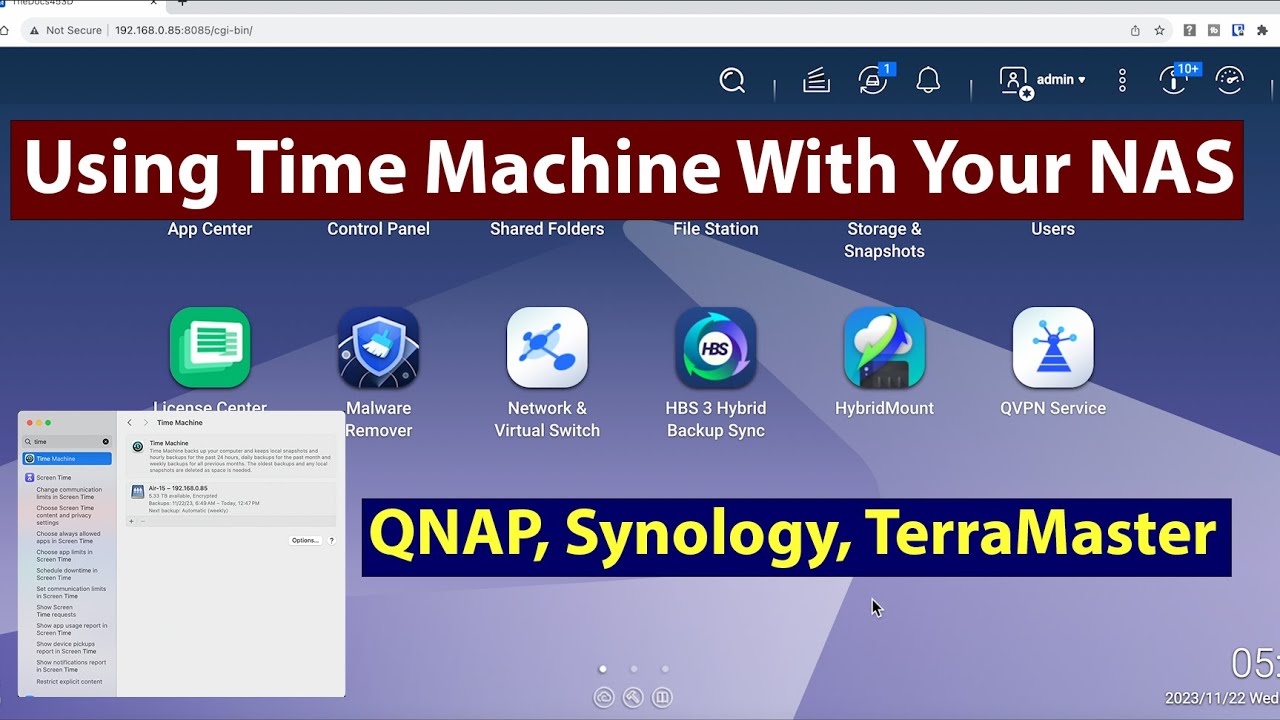The width and height of the screenshot is (1280, 720).
Task: Open Set communication limits in Screen Time
Action: tap(71, 593)
